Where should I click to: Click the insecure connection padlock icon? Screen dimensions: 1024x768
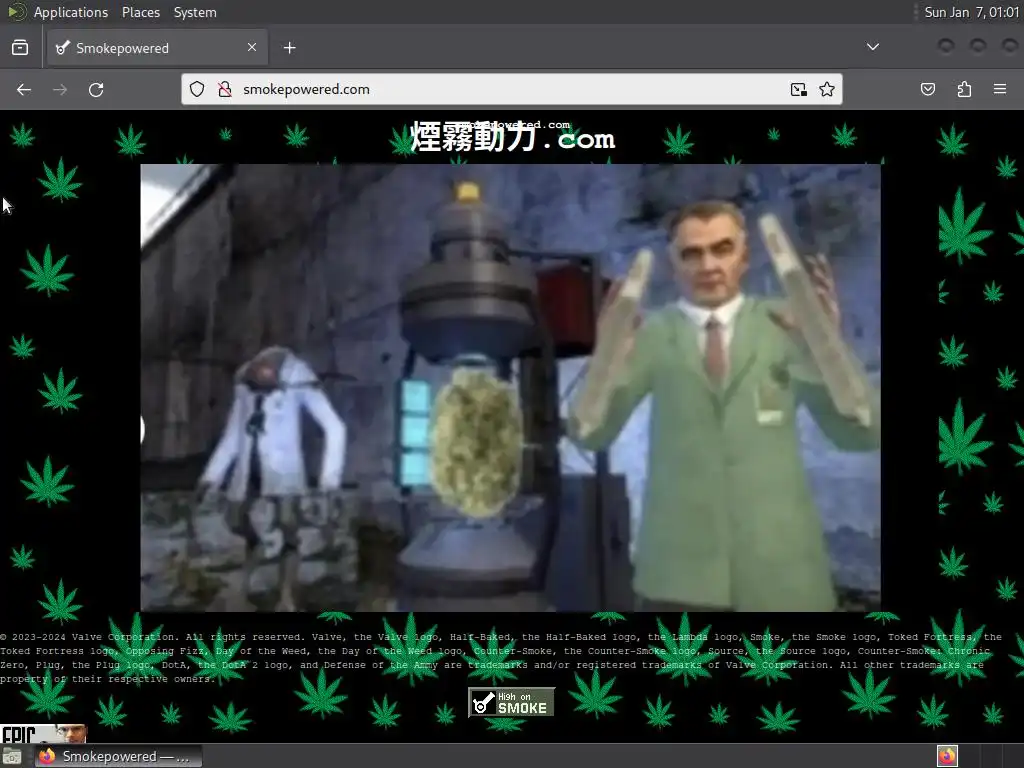pyautogui.click(x=225, y=89)
